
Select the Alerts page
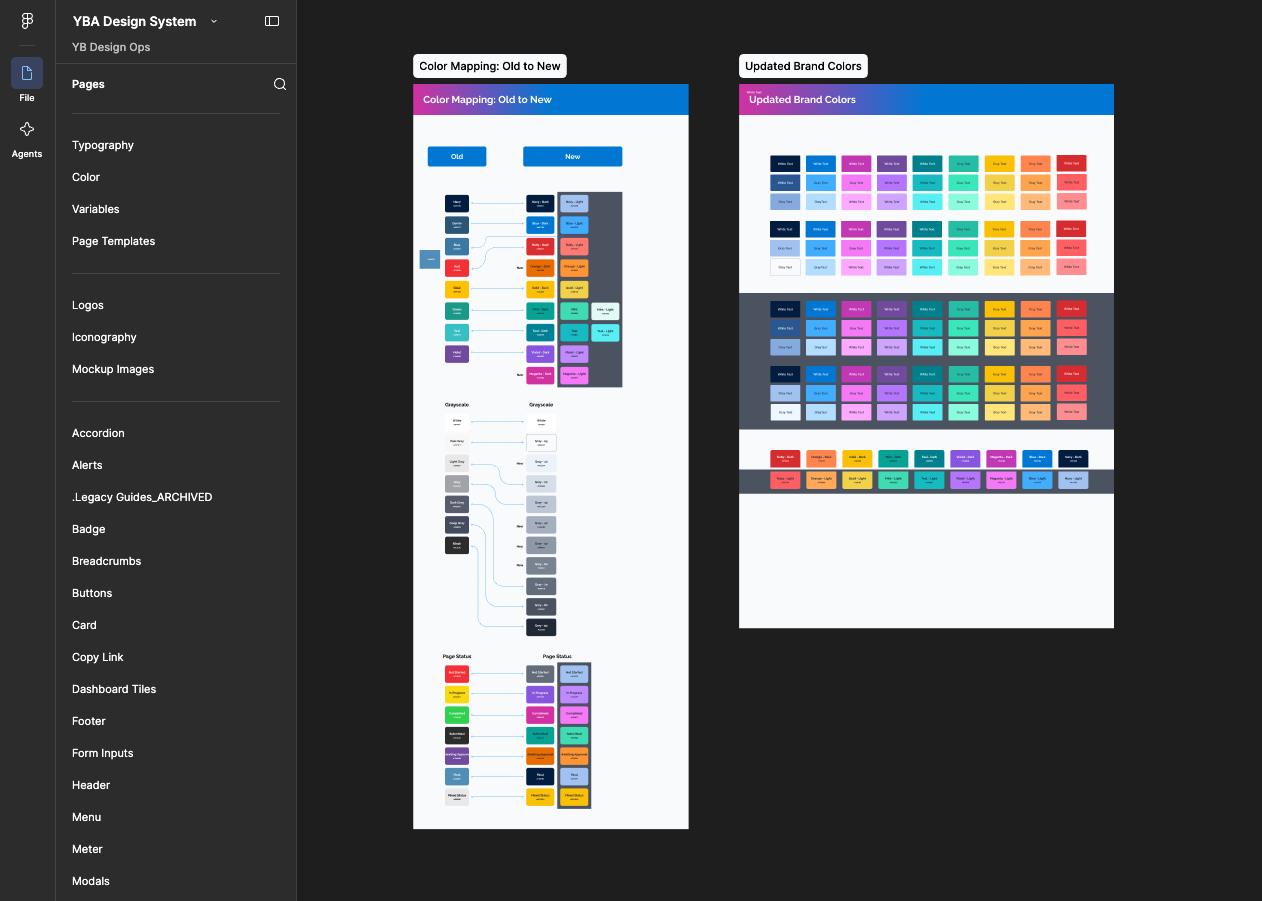click(x=87, y=465)
